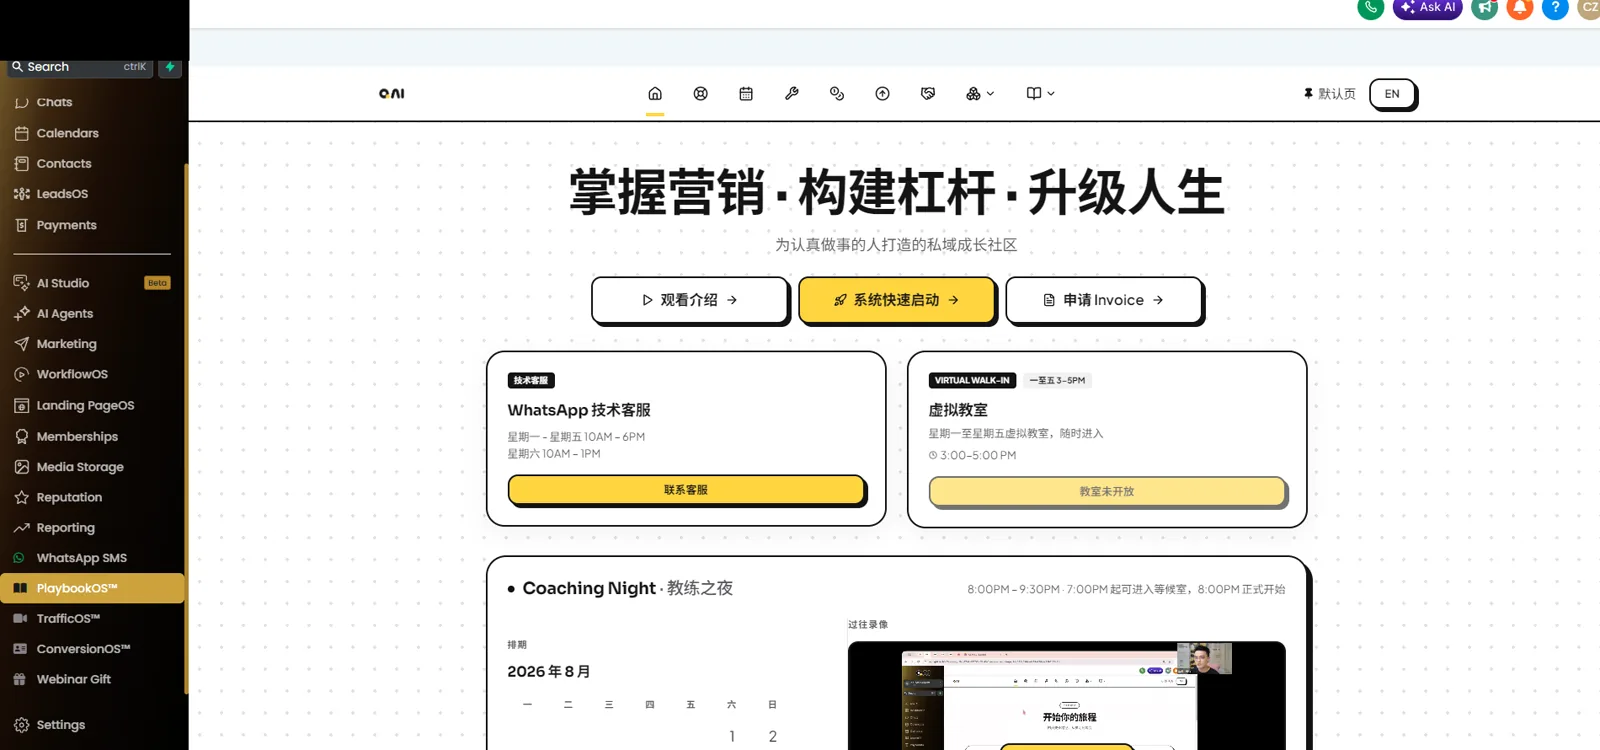Open AI Studio Beta in sidebar

click(x=92, y=283)
